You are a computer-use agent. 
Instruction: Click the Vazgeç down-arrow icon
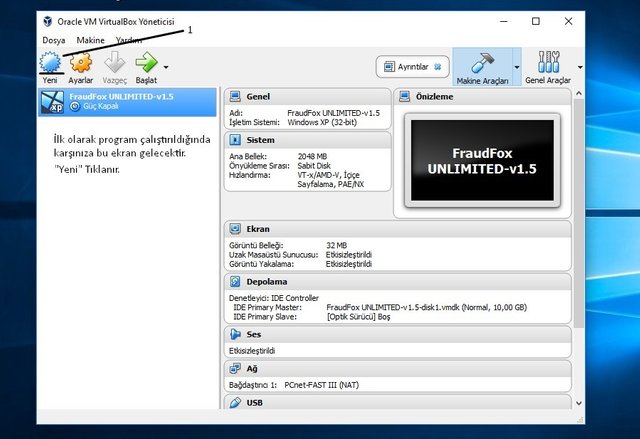tap(114, 62)
